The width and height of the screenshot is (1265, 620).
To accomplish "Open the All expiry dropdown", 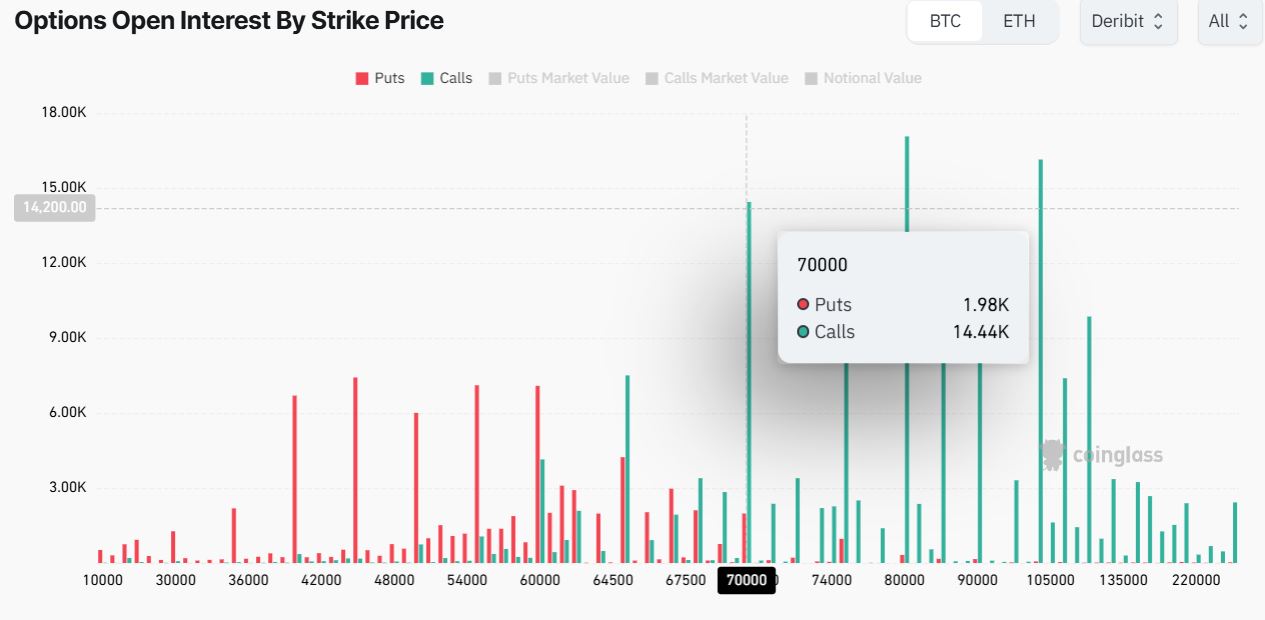I will tap(1229, 21).
